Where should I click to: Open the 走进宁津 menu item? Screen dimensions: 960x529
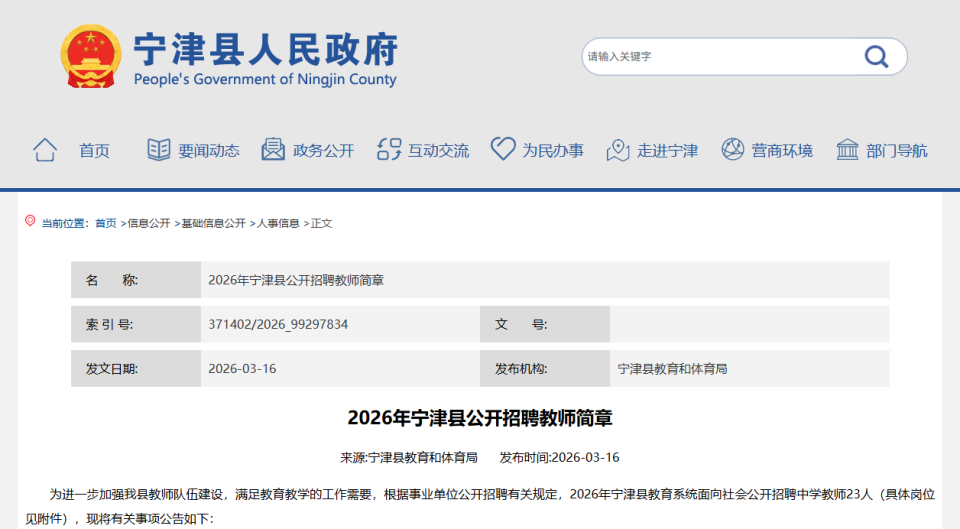(x=667, y=151)
